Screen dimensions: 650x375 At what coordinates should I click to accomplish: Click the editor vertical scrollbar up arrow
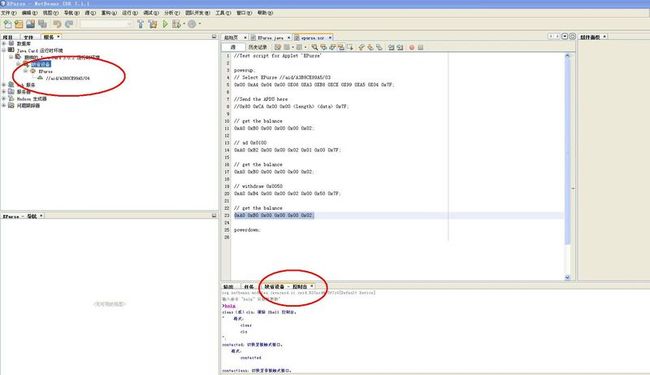pyautogui.click(x=568, y=56)
